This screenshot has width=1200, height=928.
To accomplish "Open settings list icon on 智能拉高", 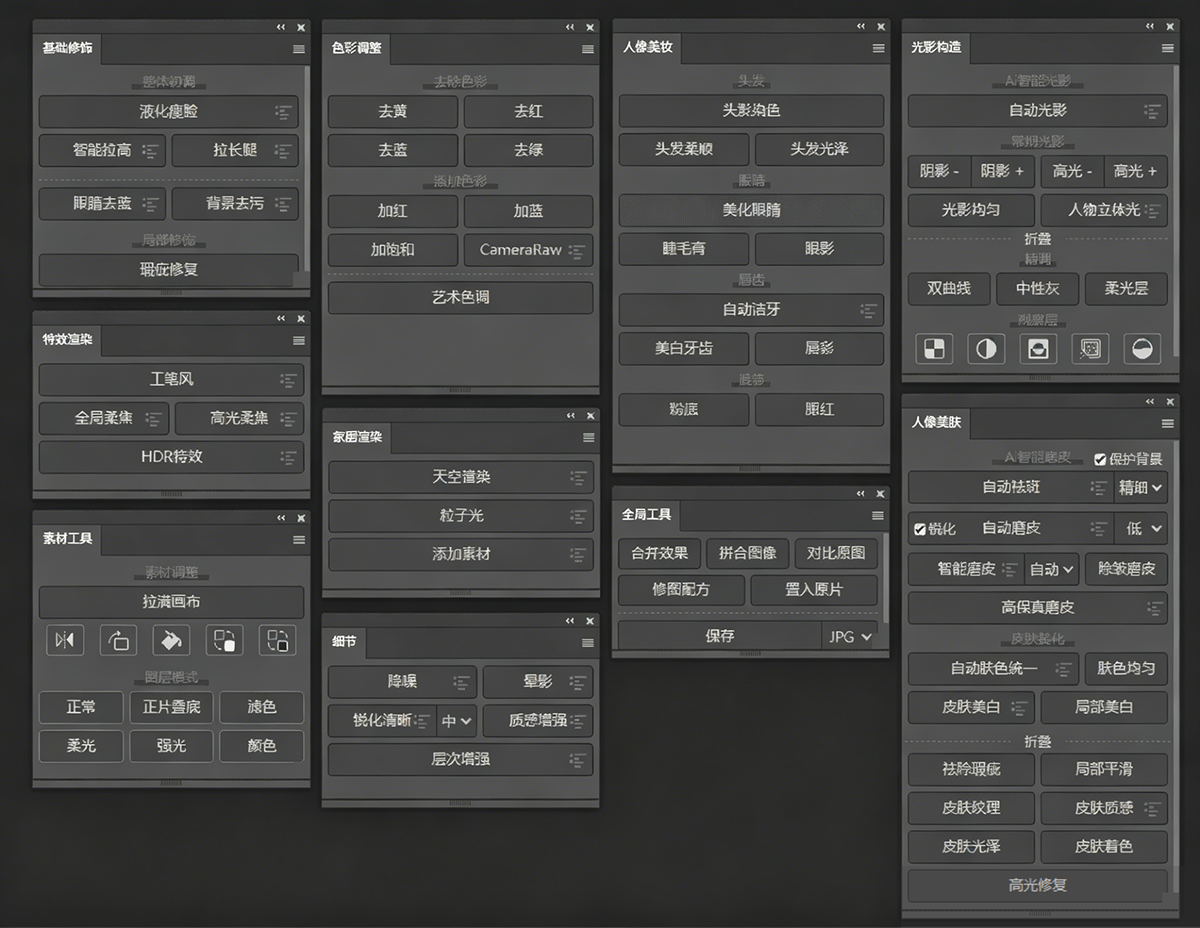I will pos(151,151).
